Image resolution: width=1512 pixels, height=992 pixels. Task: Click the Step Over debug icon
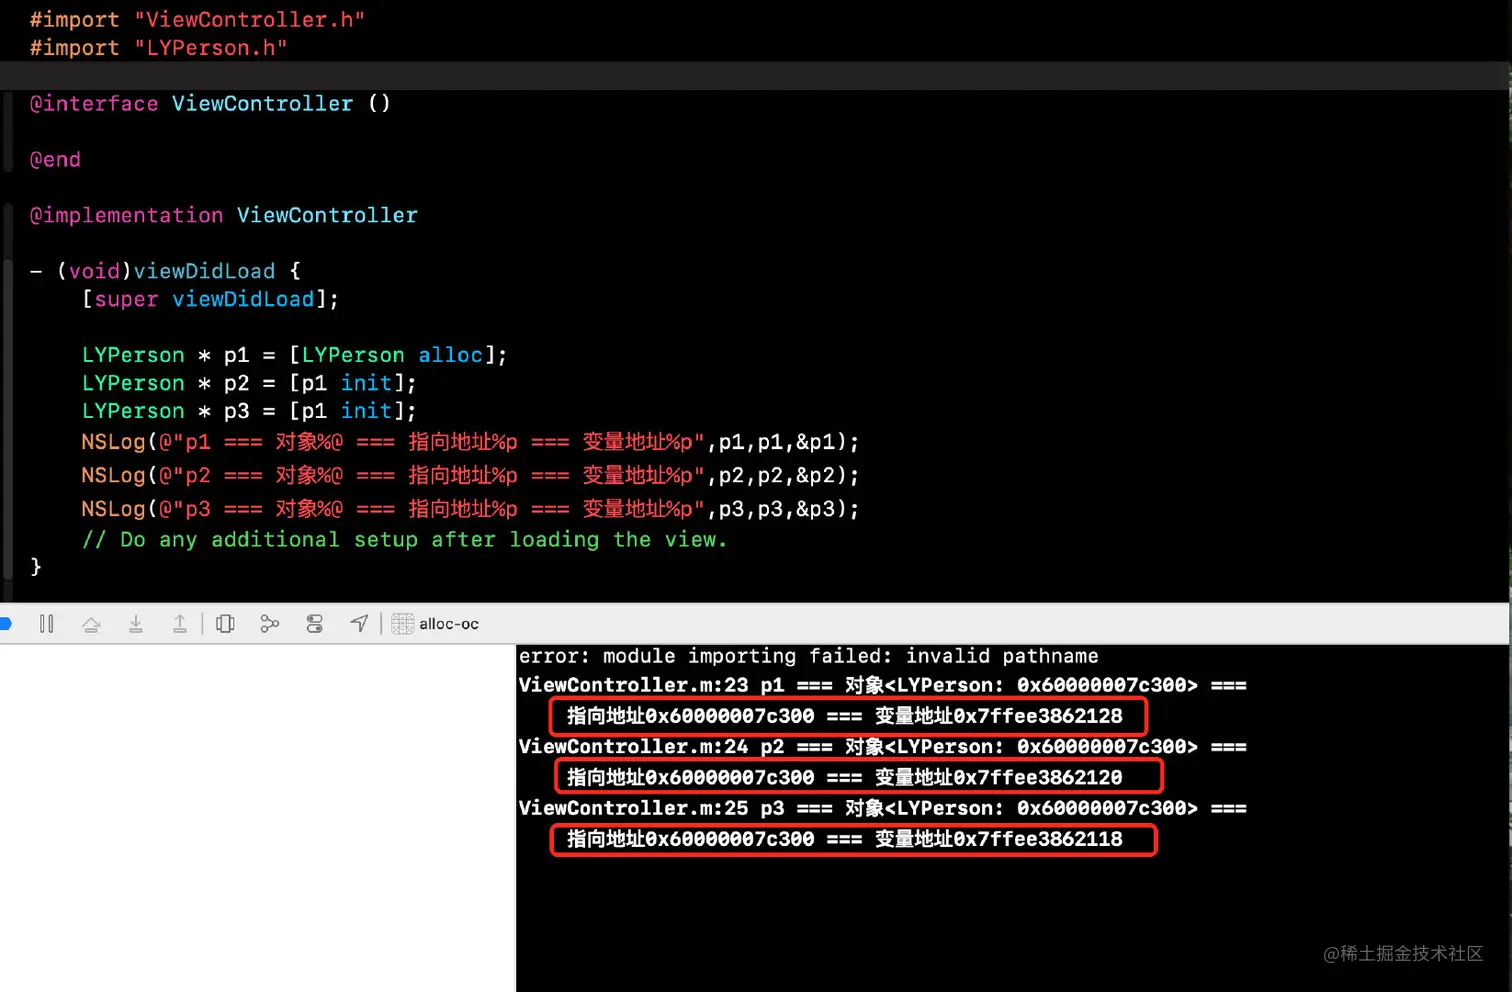coord(91,624)
